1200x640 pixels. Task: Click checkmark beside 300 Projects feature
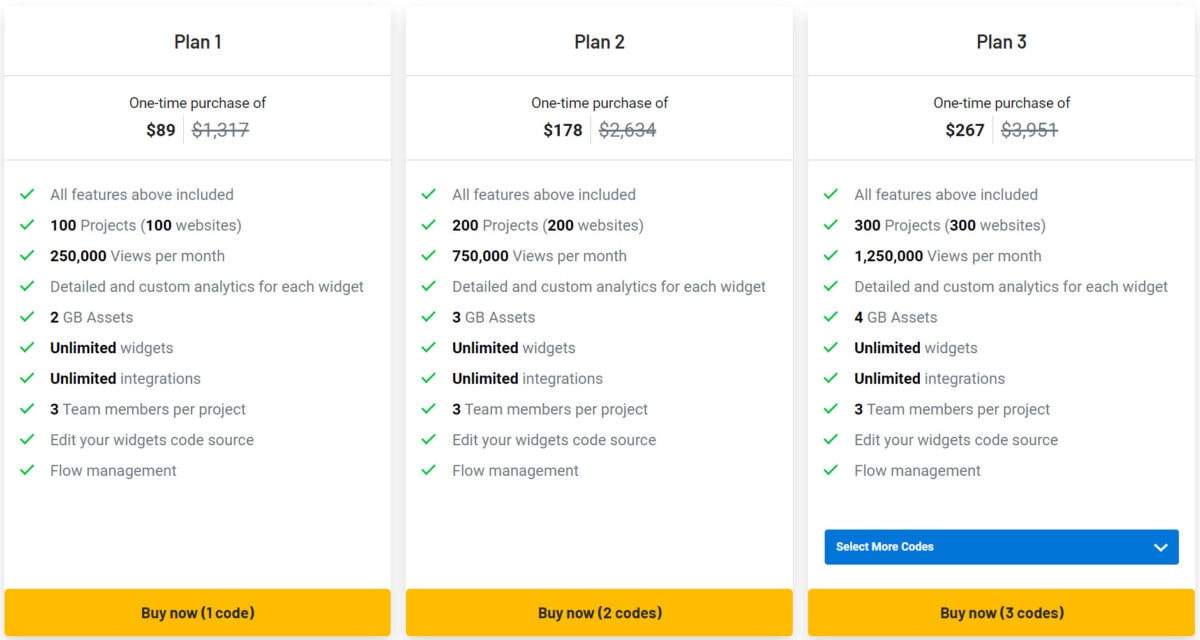click(x=831, y=225)
